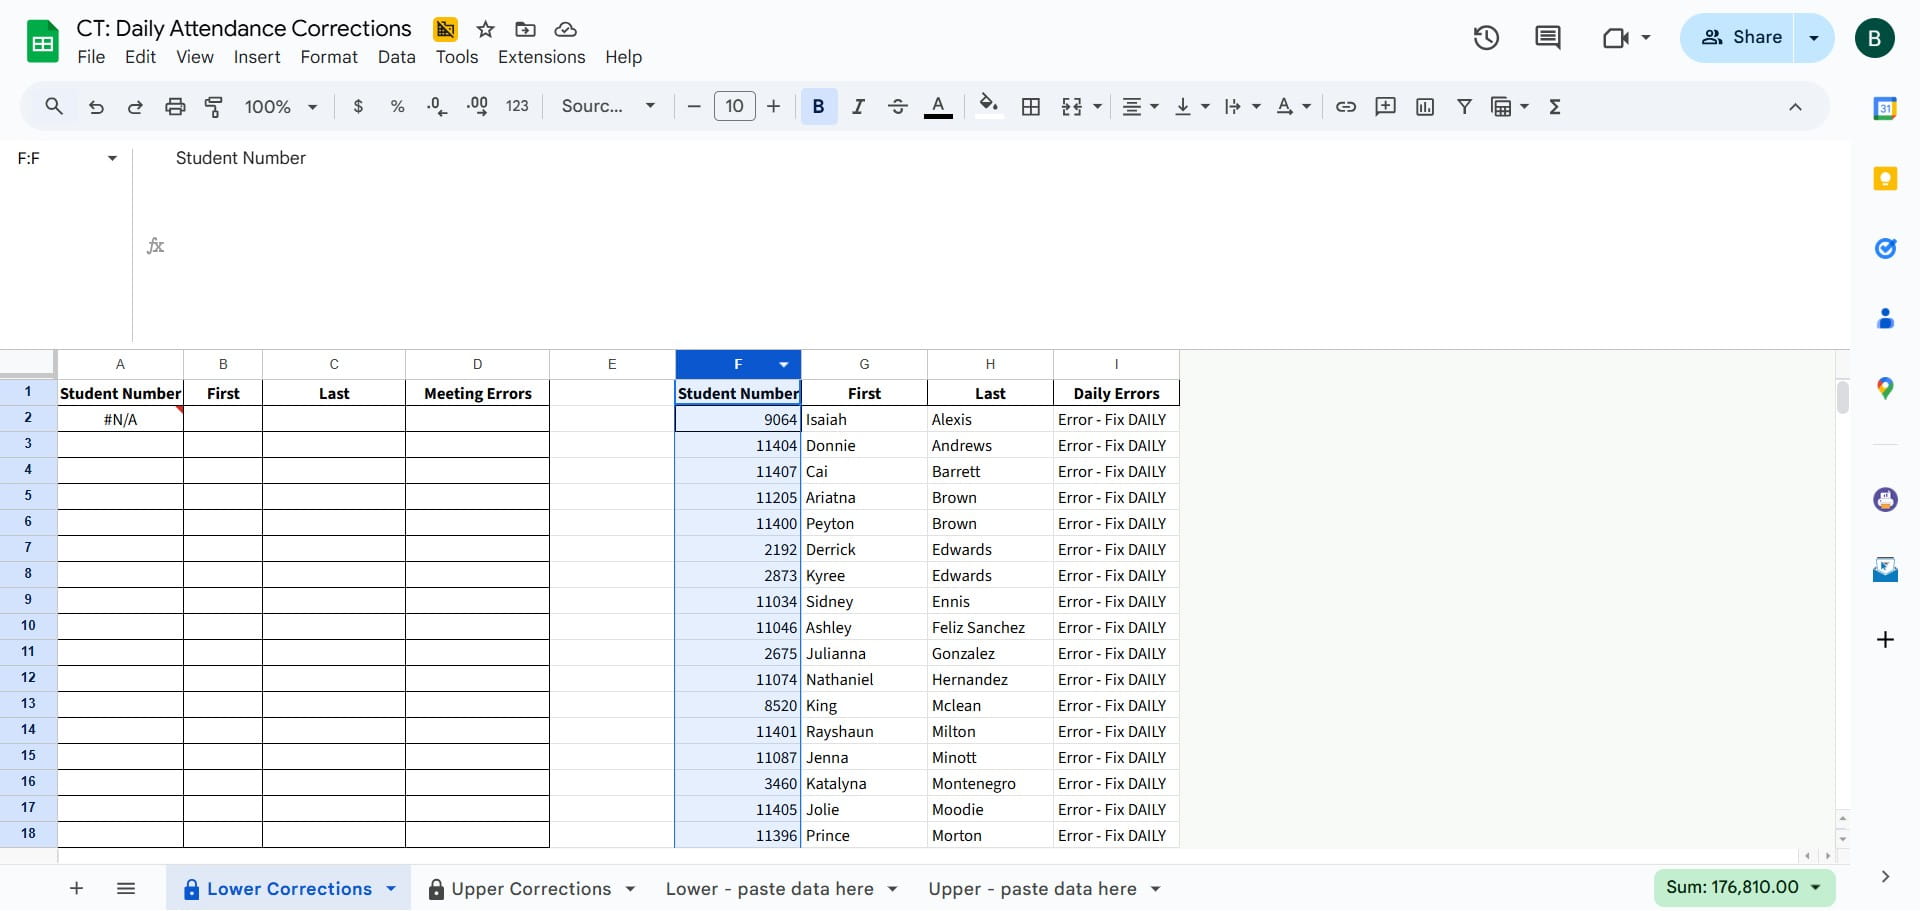This screenshot has width=1920, height=911.
Task: Expand merge cells options arrow
Action: pyautogui.click(x=1097, y=106)
